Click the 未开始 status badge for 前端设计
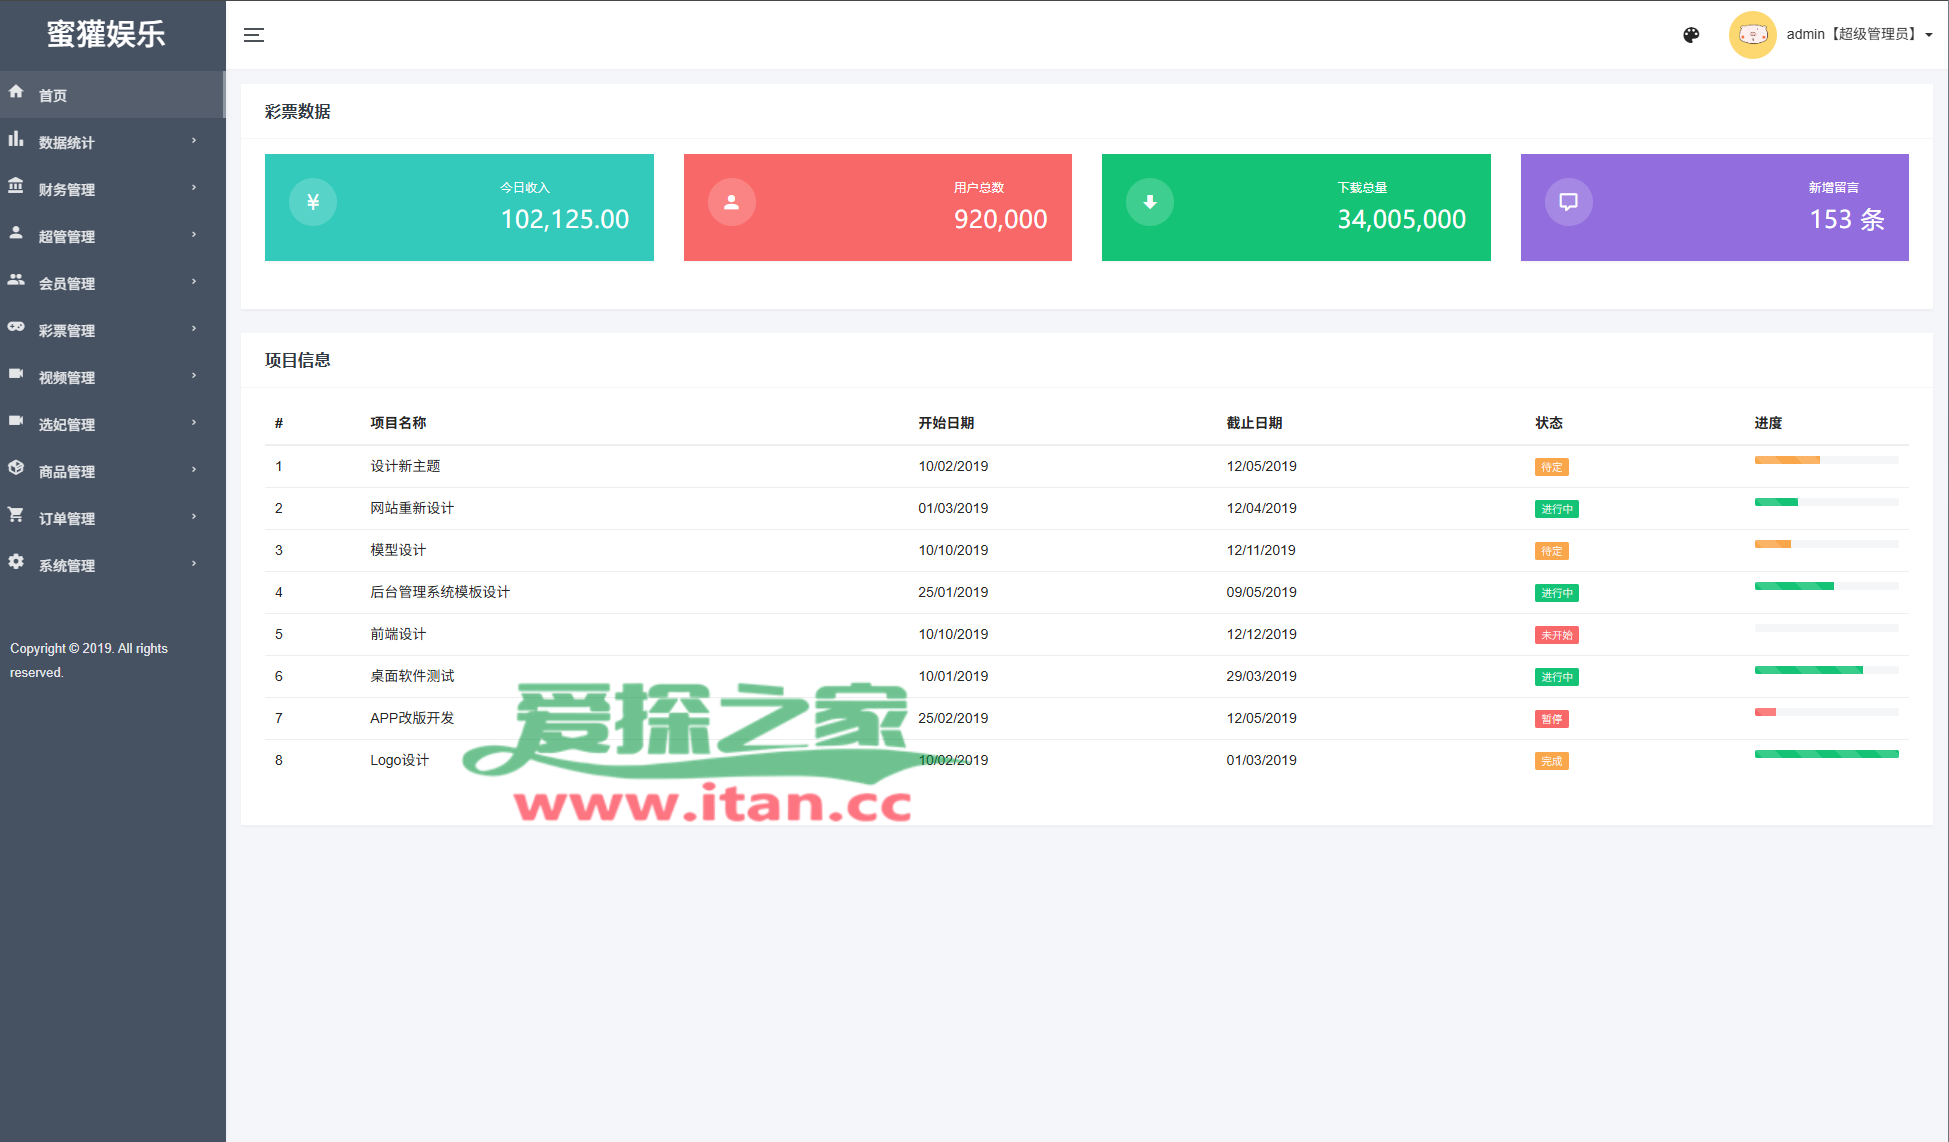The image size is (1949, 1142). click(x=1556, y=635)
